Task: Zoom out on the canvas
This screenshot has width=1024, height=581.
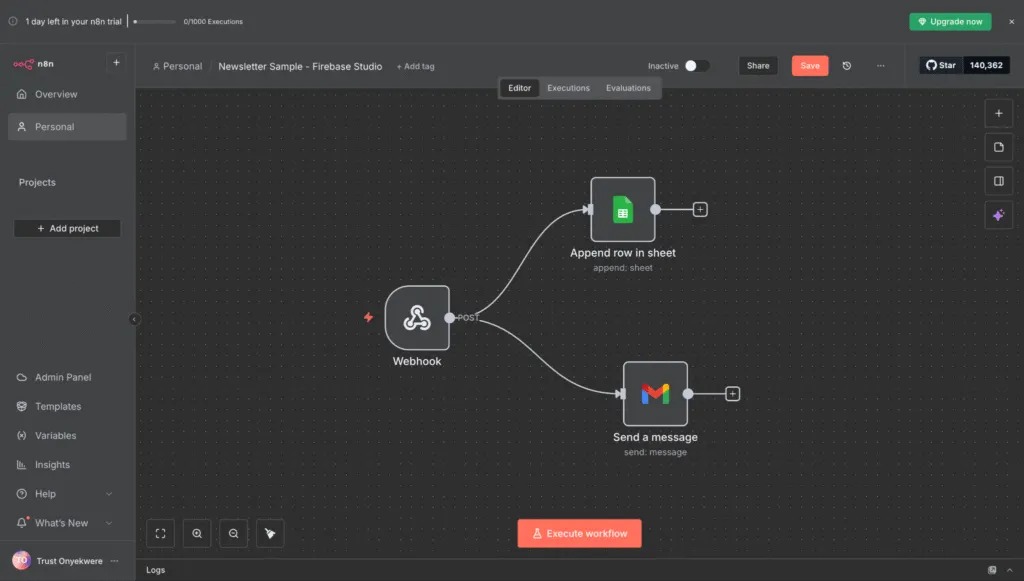Action: click(x=233, y=534)
